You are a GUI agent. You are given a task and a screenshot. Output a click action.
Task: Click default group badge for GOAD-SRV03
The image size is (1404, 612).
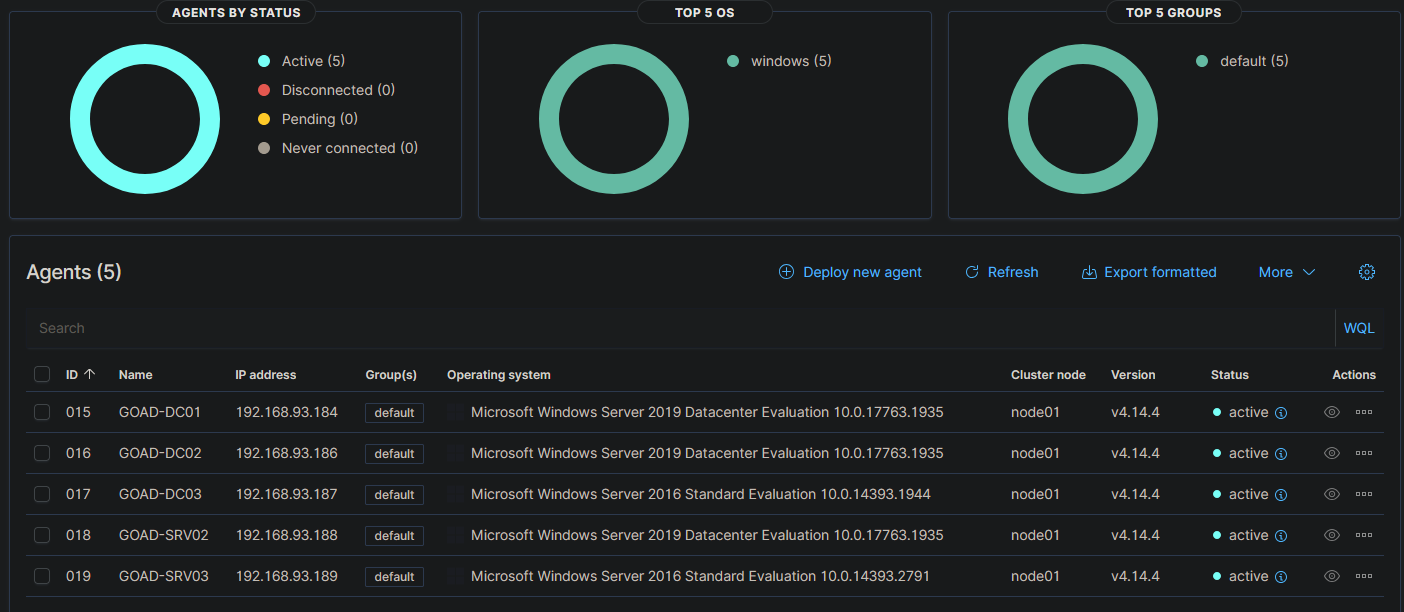pos(394,577)
